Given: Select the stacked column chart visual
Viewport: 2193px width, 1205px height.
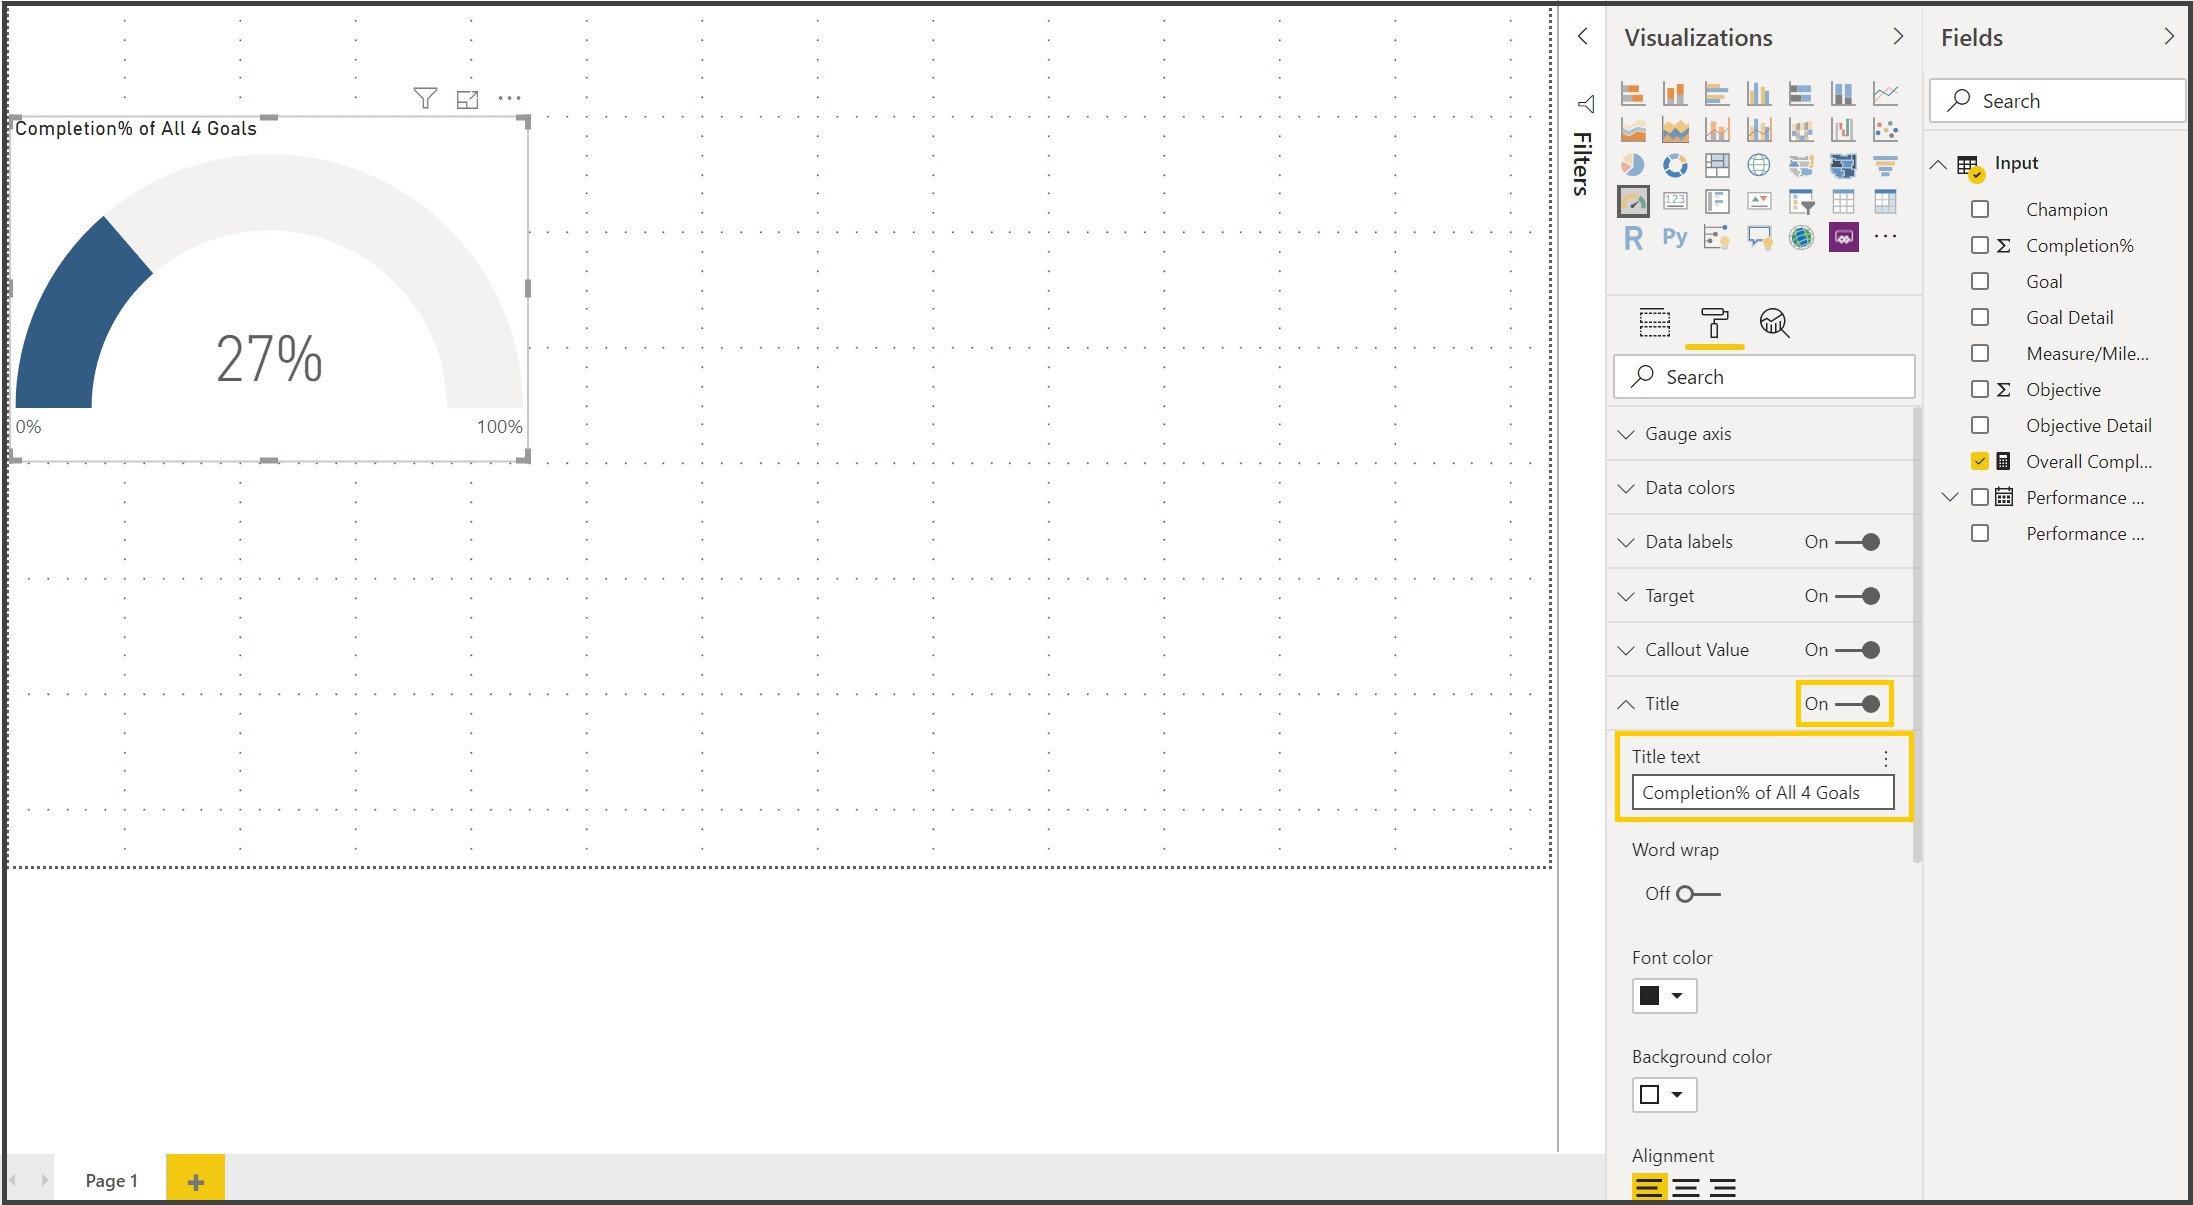Looking at the screenshot, I should pyautogui.click(x=1675, y=94).
